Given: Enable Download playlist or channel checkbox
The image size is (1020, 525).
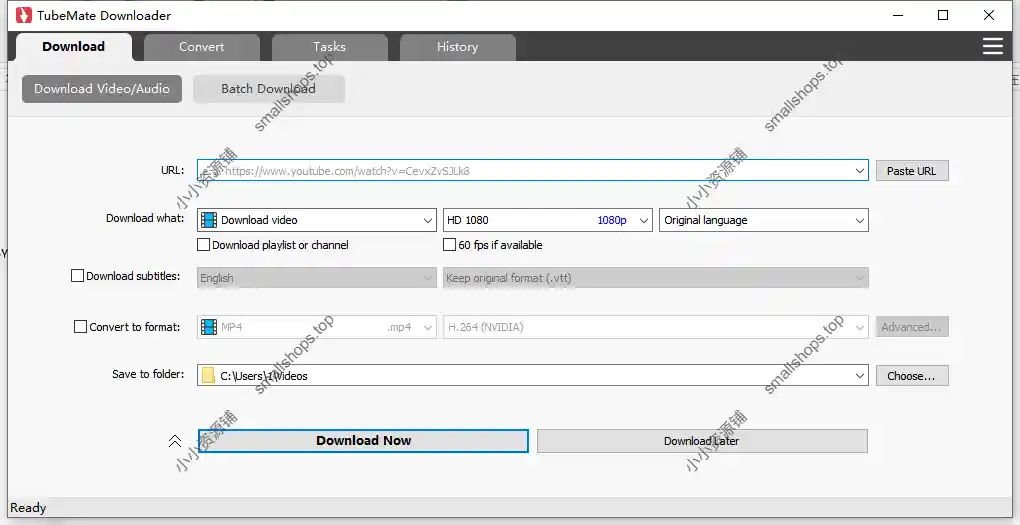Looking at the screenshot, I should click(x=203, y=245).
